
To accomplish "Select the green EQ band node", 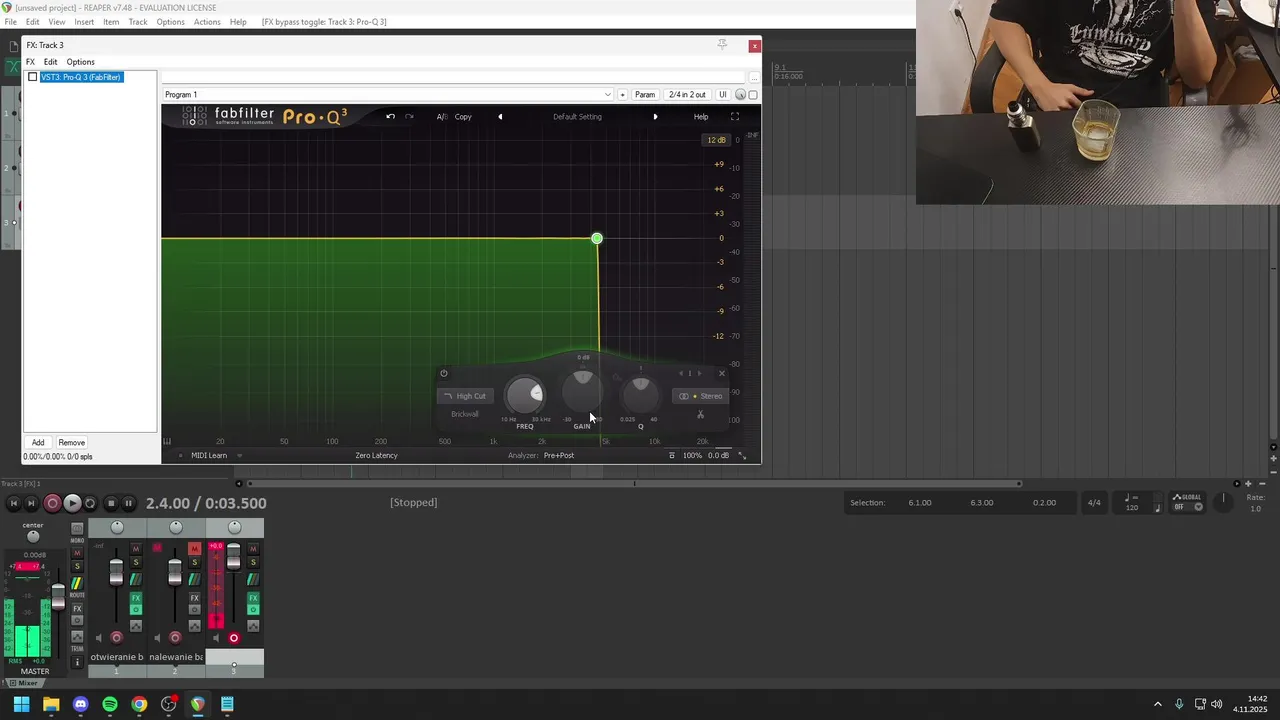I will 597,238.
